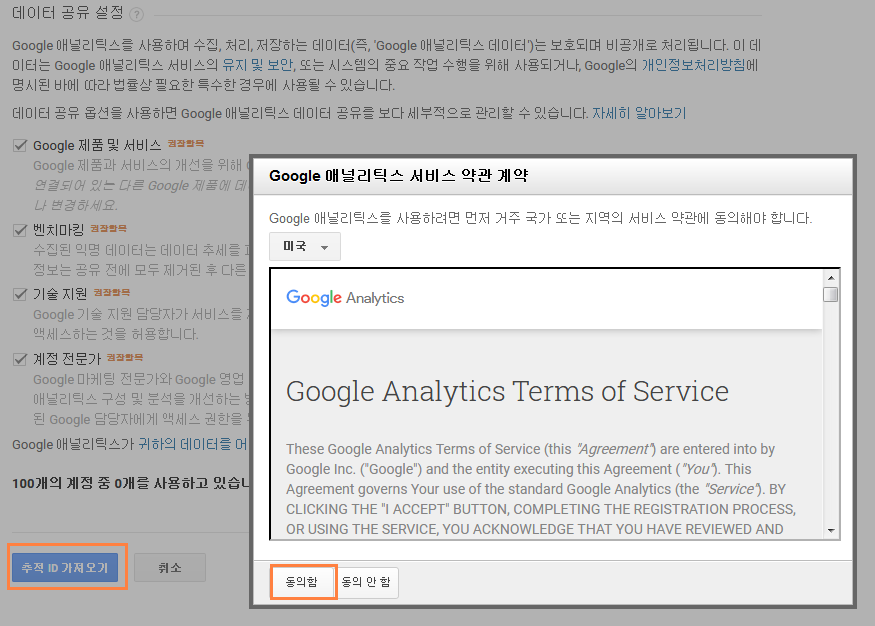Uncheck the Google 제품 및 서비스 checkbox
The height and width of the screenshot is (626, 875).
[x=20, y=146]
